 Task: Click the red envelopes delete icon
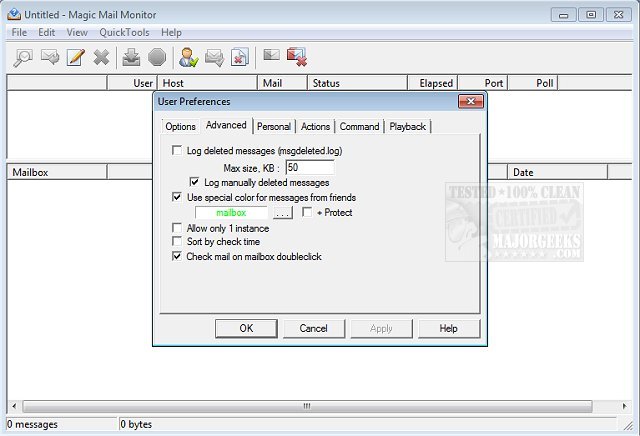(x=297, y=57)
